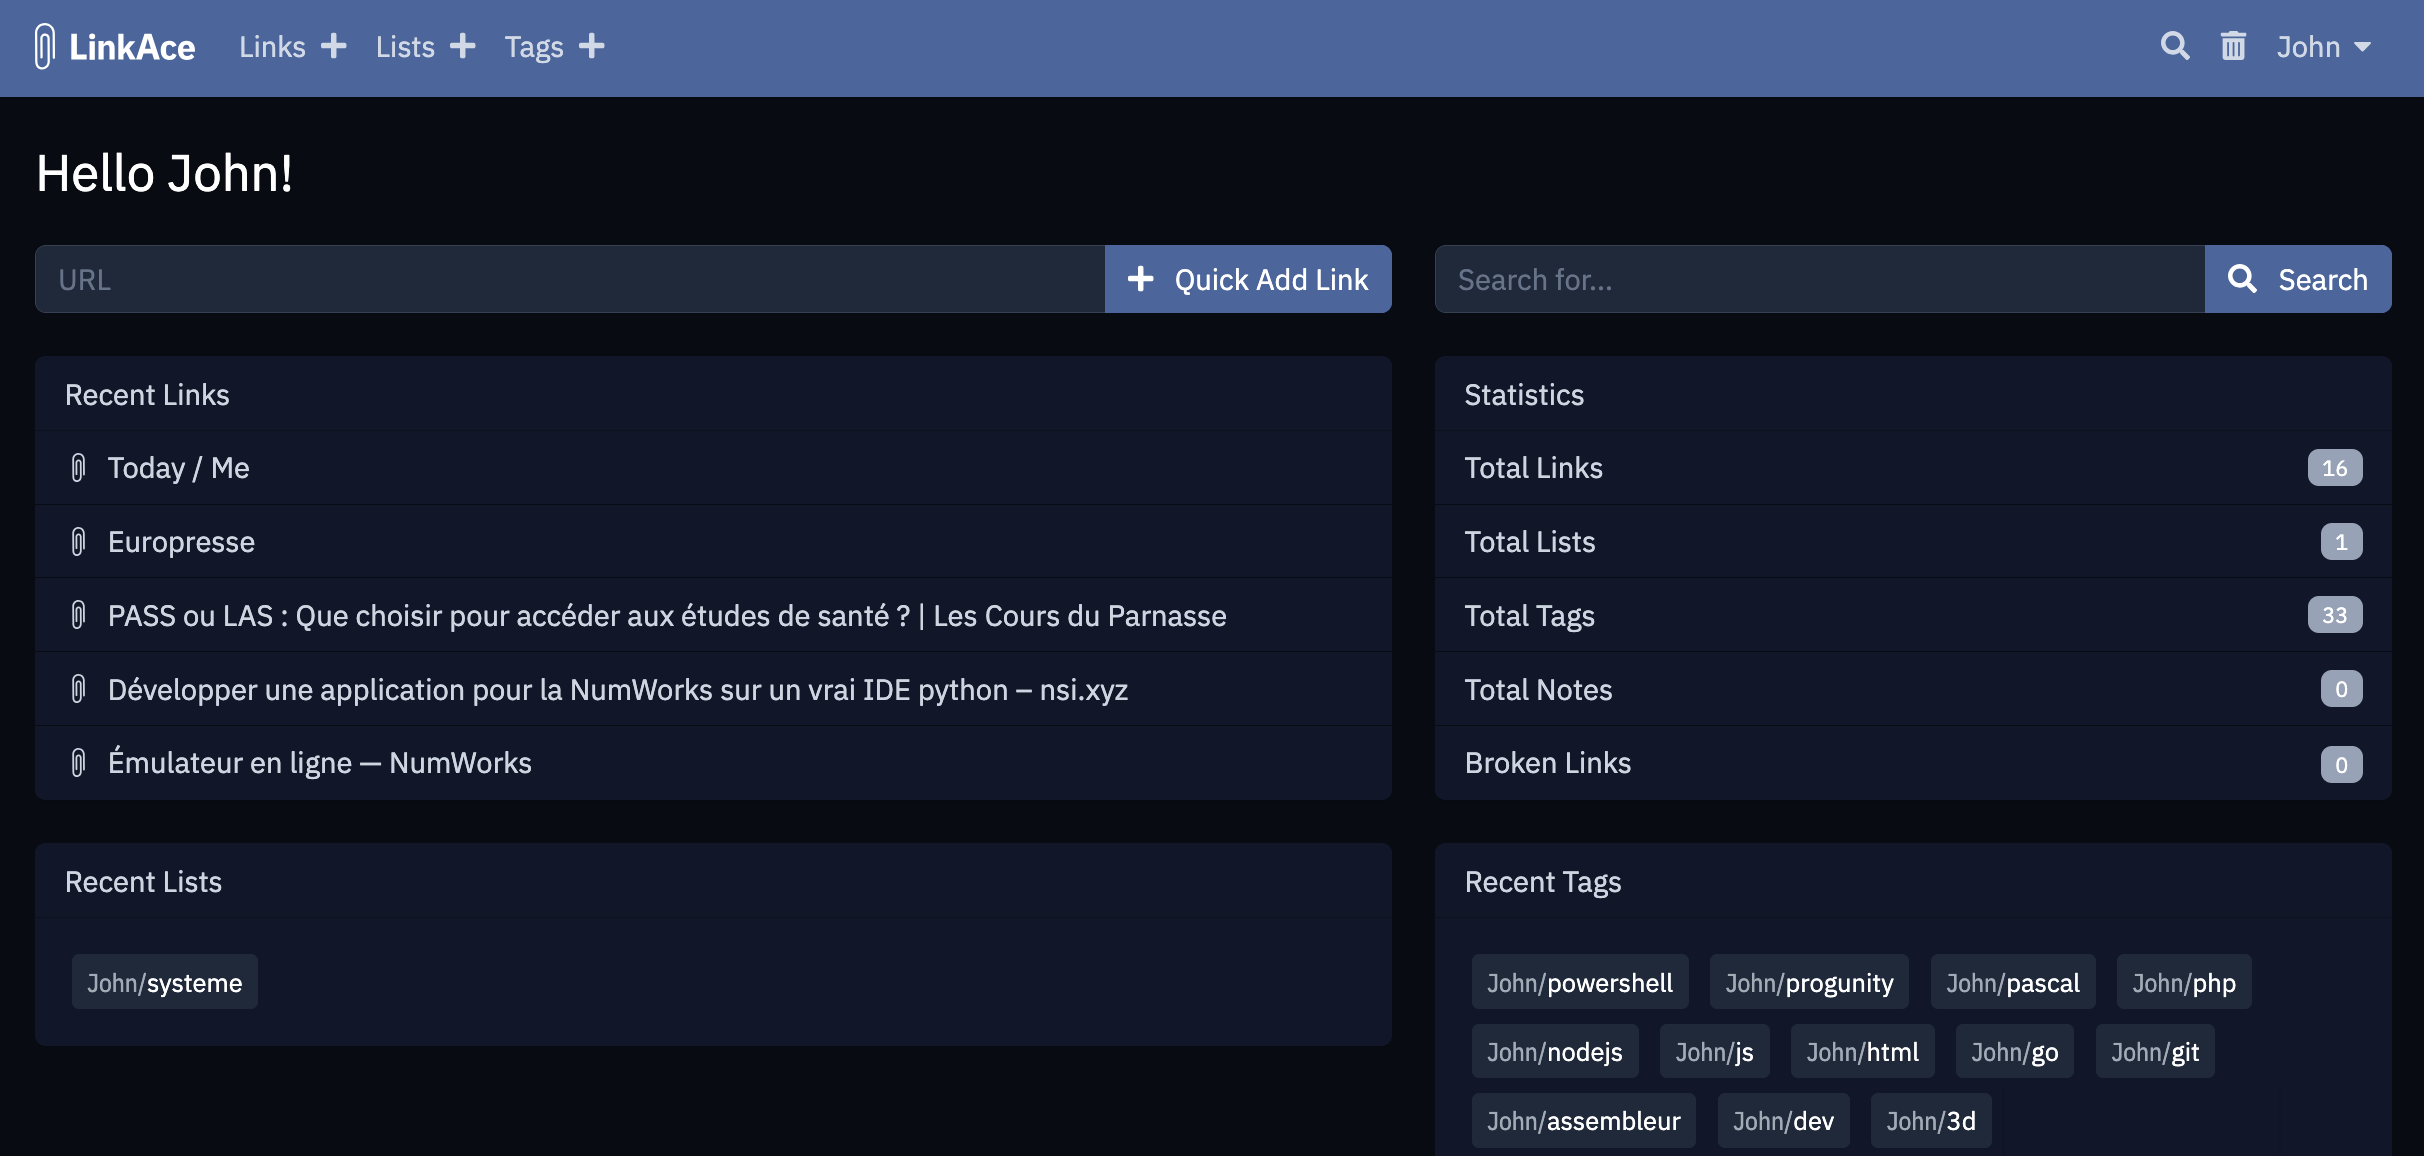Focus the URL input field
This screenshot has width=2424, height=1156.
(x=570, y=280)
